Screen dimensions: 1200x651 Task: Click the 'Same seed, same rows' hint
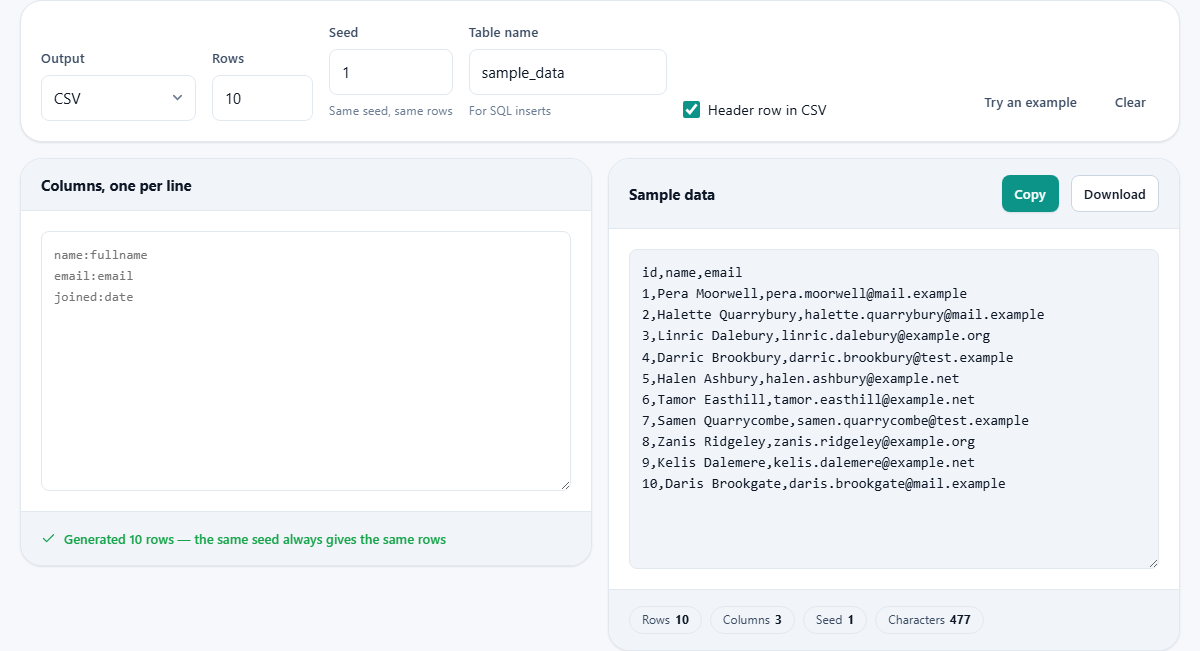390,111
